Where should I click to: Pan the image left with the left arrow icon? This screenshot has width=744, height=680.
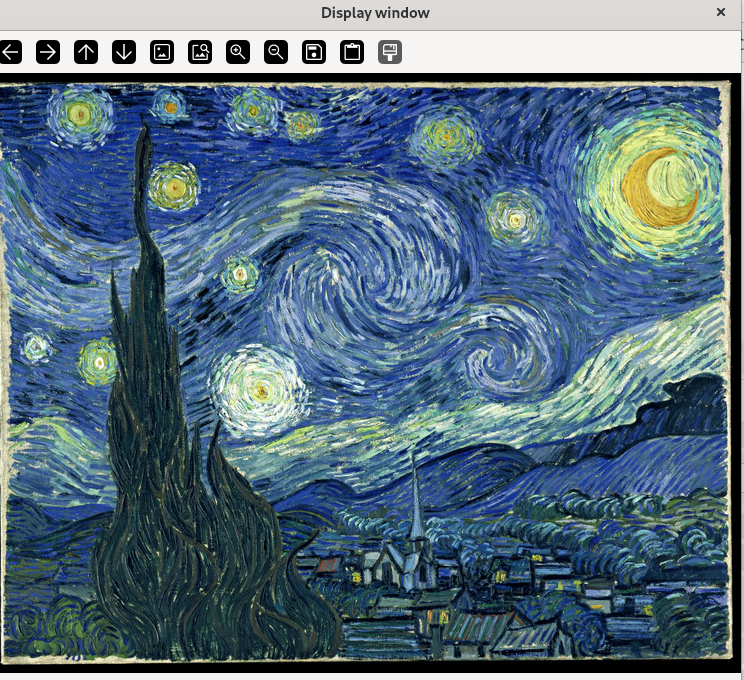pos(10,52)
